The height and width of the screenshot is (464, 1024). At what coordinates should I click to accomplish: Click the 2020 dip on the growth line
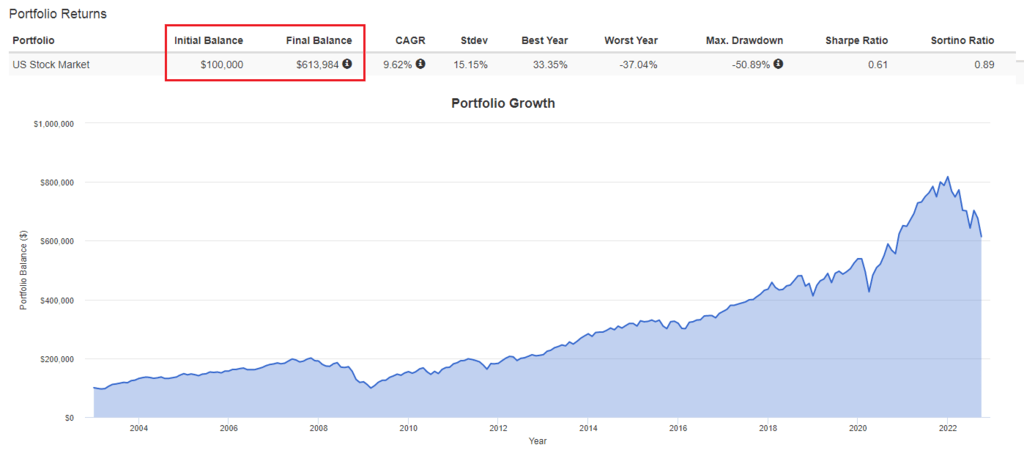[869, 291]
